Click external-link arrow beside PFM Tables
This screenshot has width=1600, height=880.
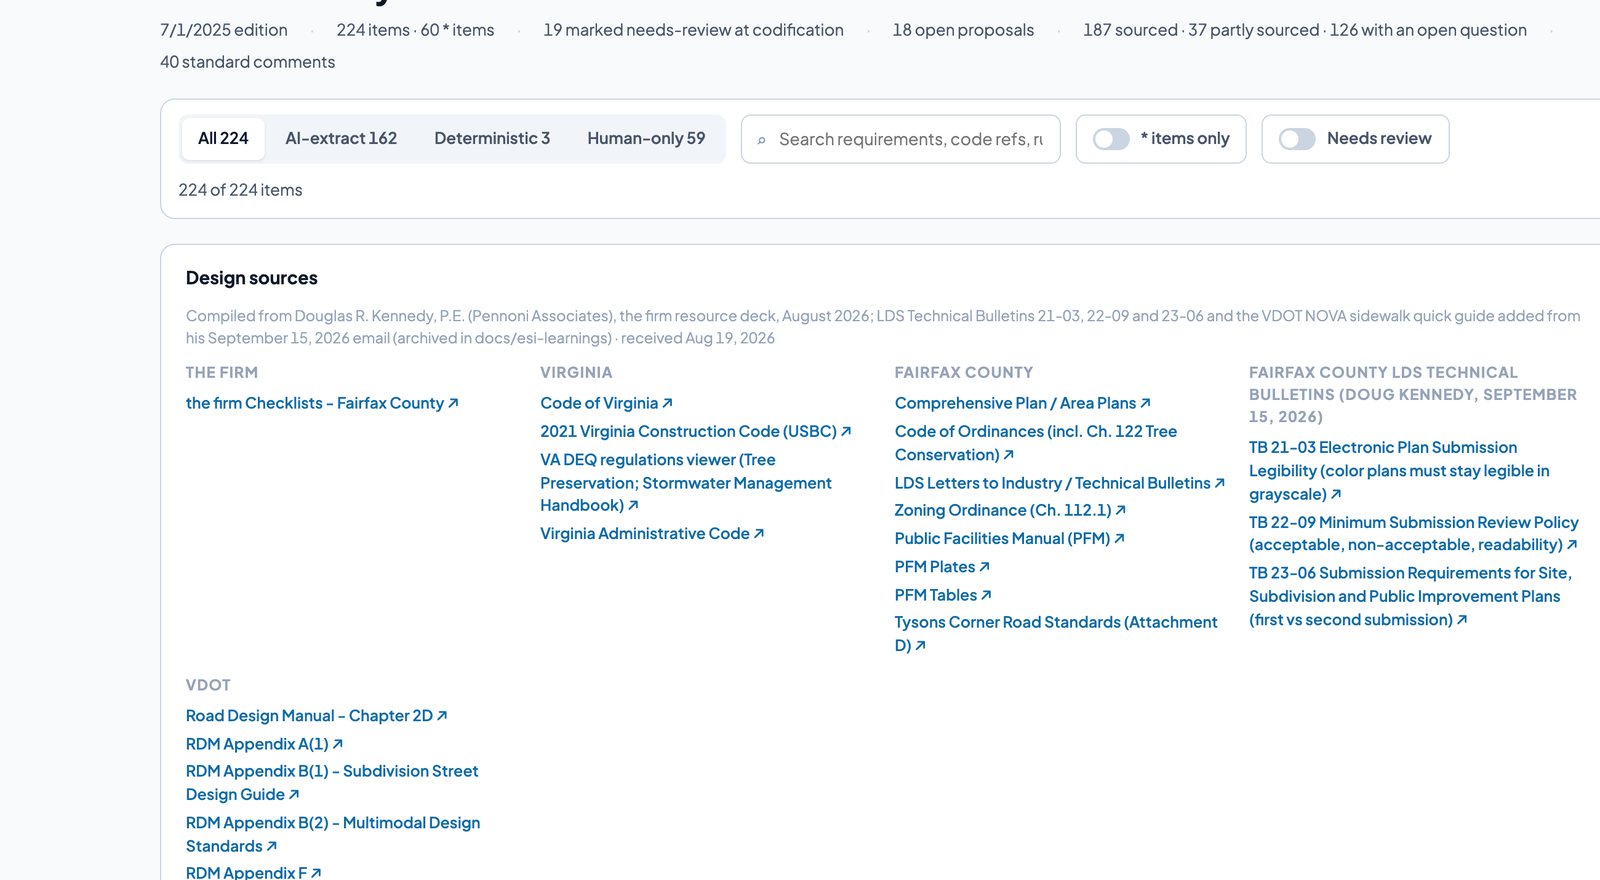click(986, 595)
